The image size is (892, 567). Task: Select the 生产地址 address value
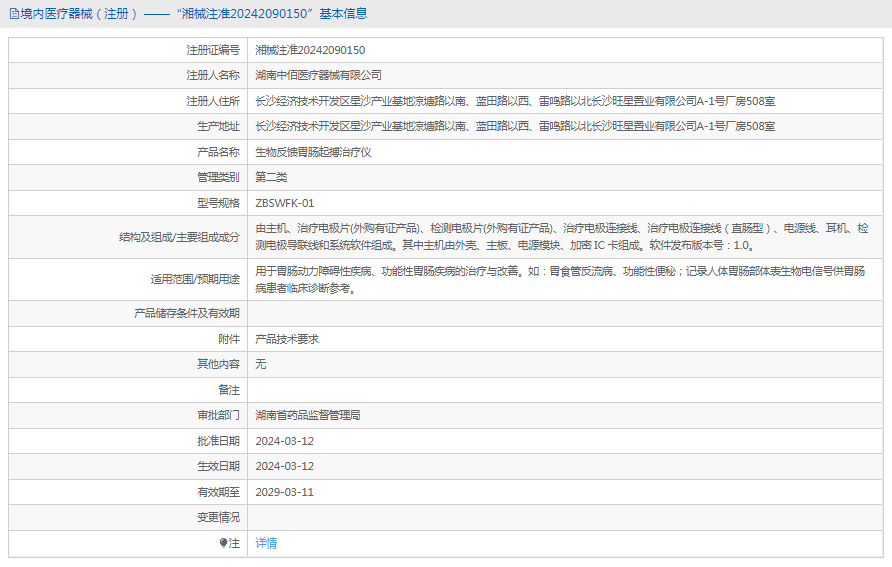click(515, 126)
